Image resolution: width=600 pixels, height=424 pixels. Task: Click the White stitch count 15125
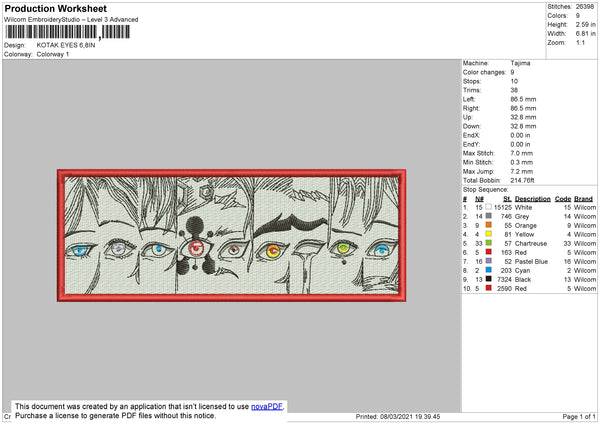click(503, 207)
